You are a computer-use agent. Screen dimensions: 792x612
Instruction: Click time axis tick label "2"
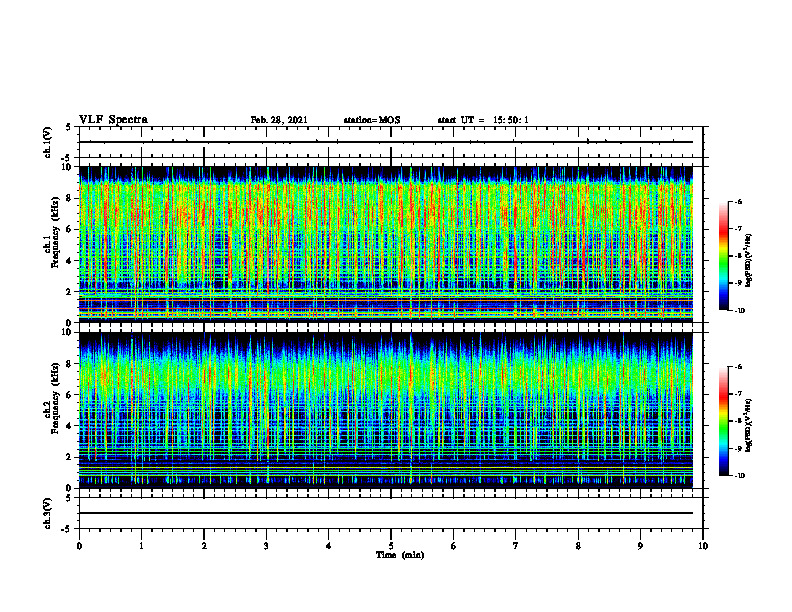click(204, 546)
